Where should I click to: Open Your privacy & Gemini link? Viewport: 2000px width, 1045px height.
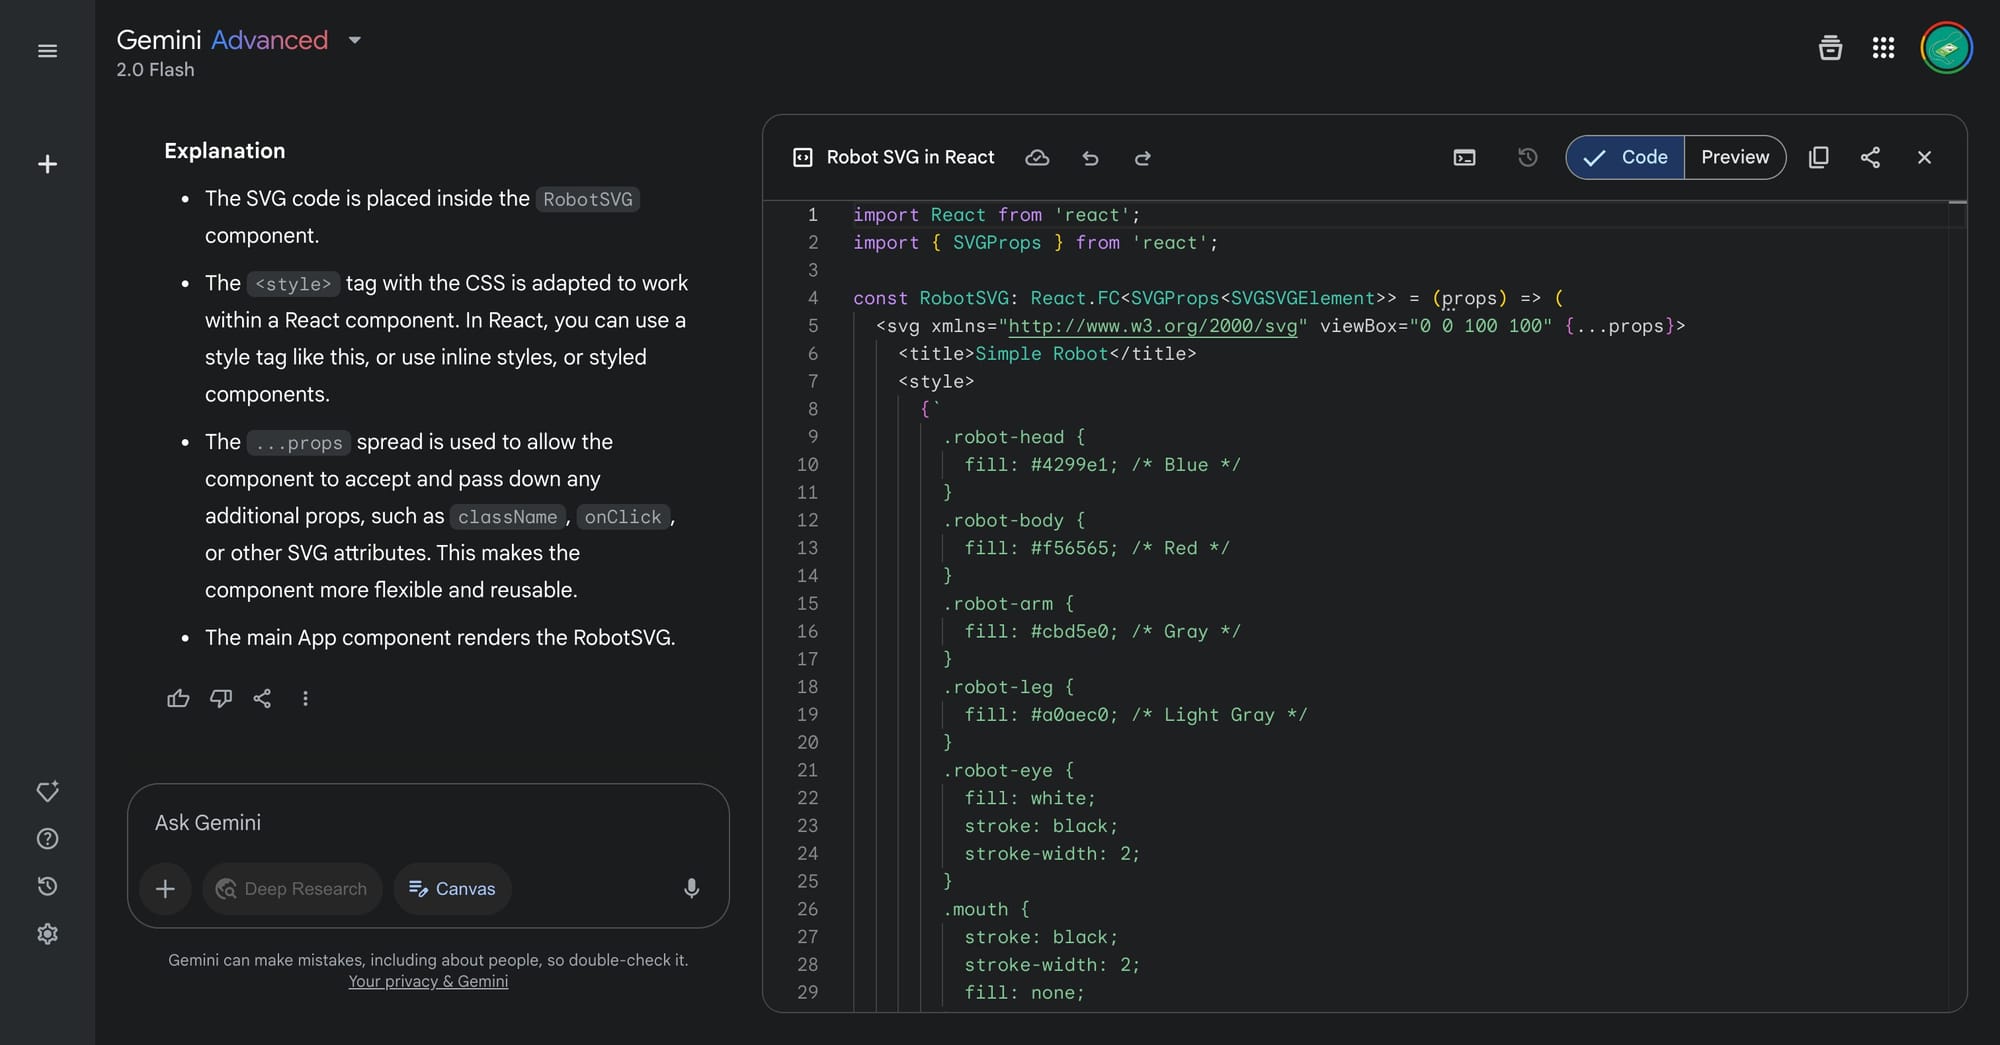pyautogui.click(x=428, y=982)
